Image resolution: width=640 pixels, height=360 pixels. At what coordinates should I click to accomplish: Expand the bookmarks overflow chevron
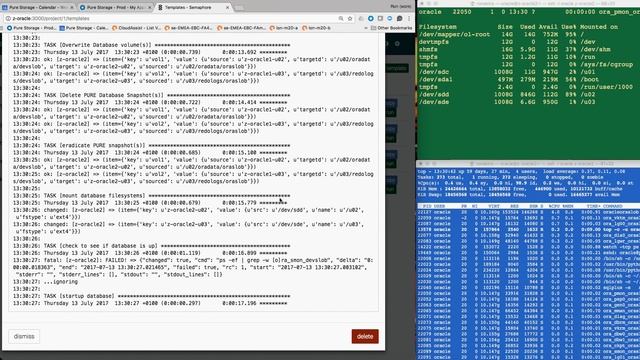[x=366, y=28]
